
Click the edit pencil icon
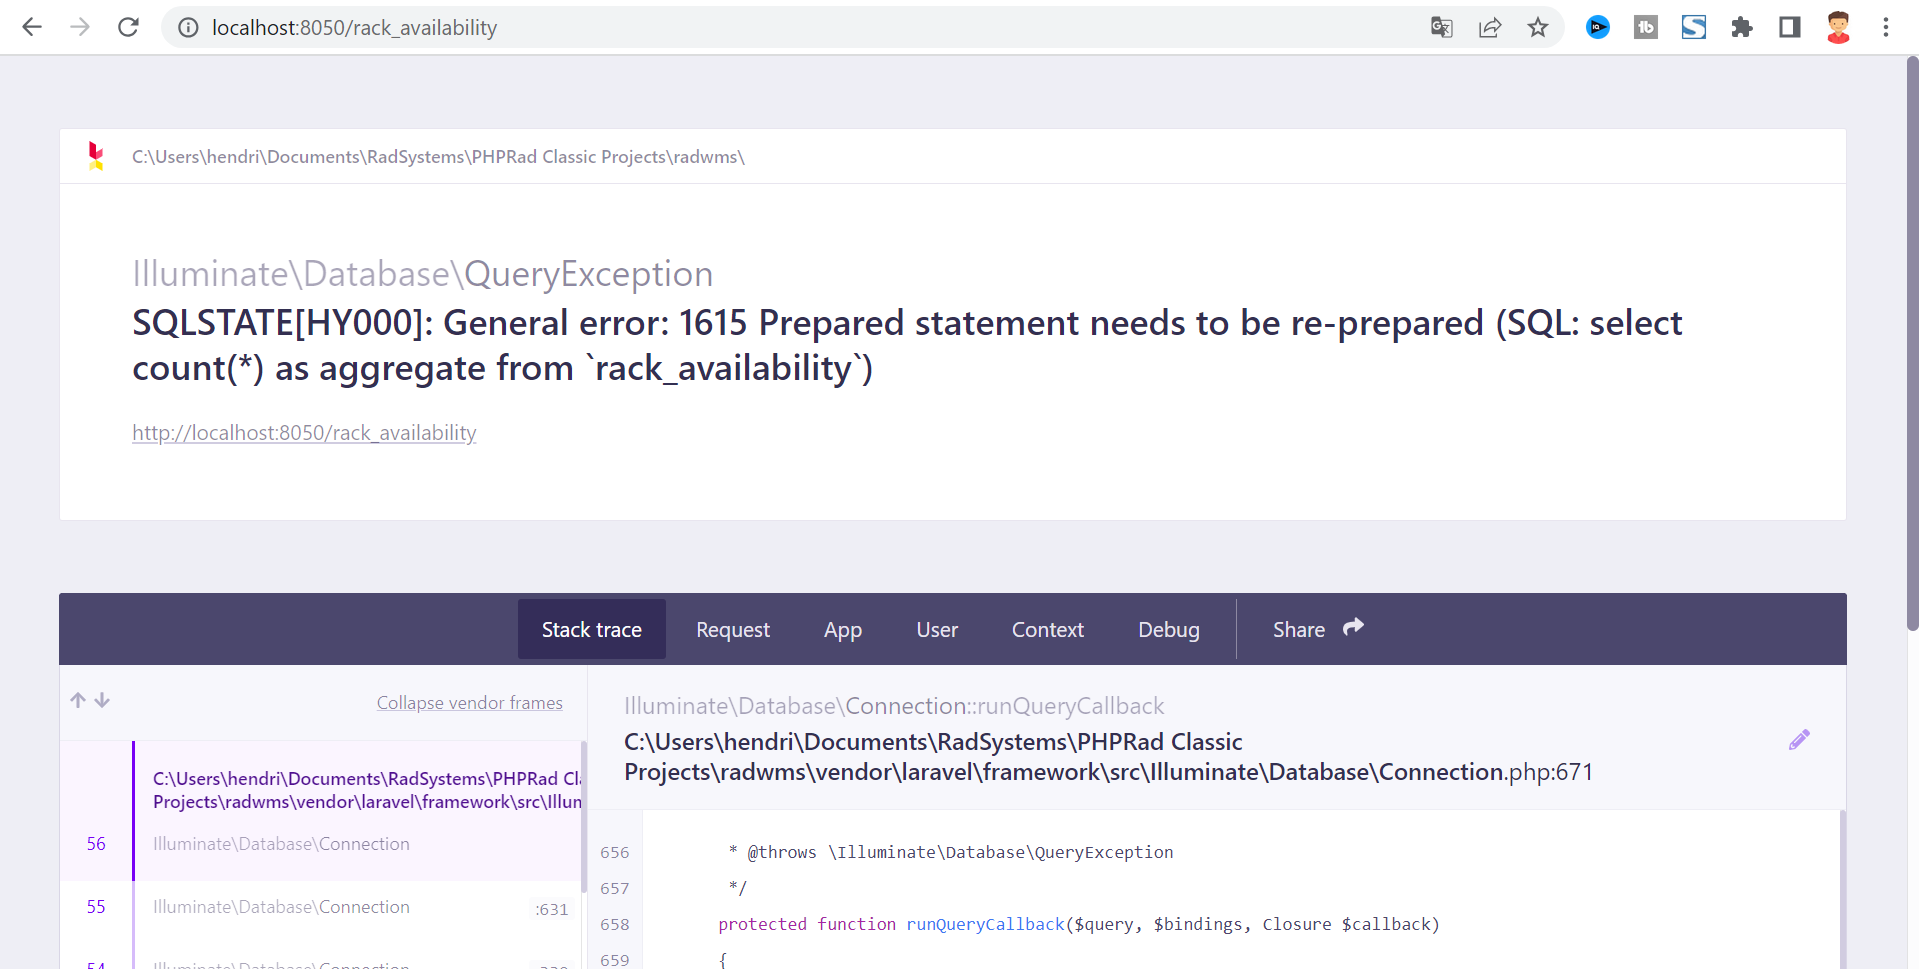[x=1799, y=740]
